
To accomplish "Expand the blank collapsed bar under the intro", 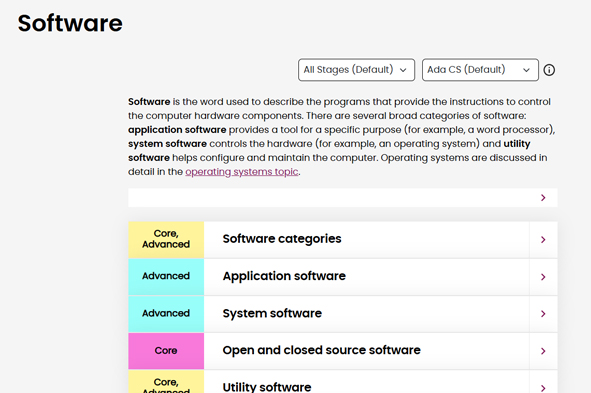I will click(343, 198).
